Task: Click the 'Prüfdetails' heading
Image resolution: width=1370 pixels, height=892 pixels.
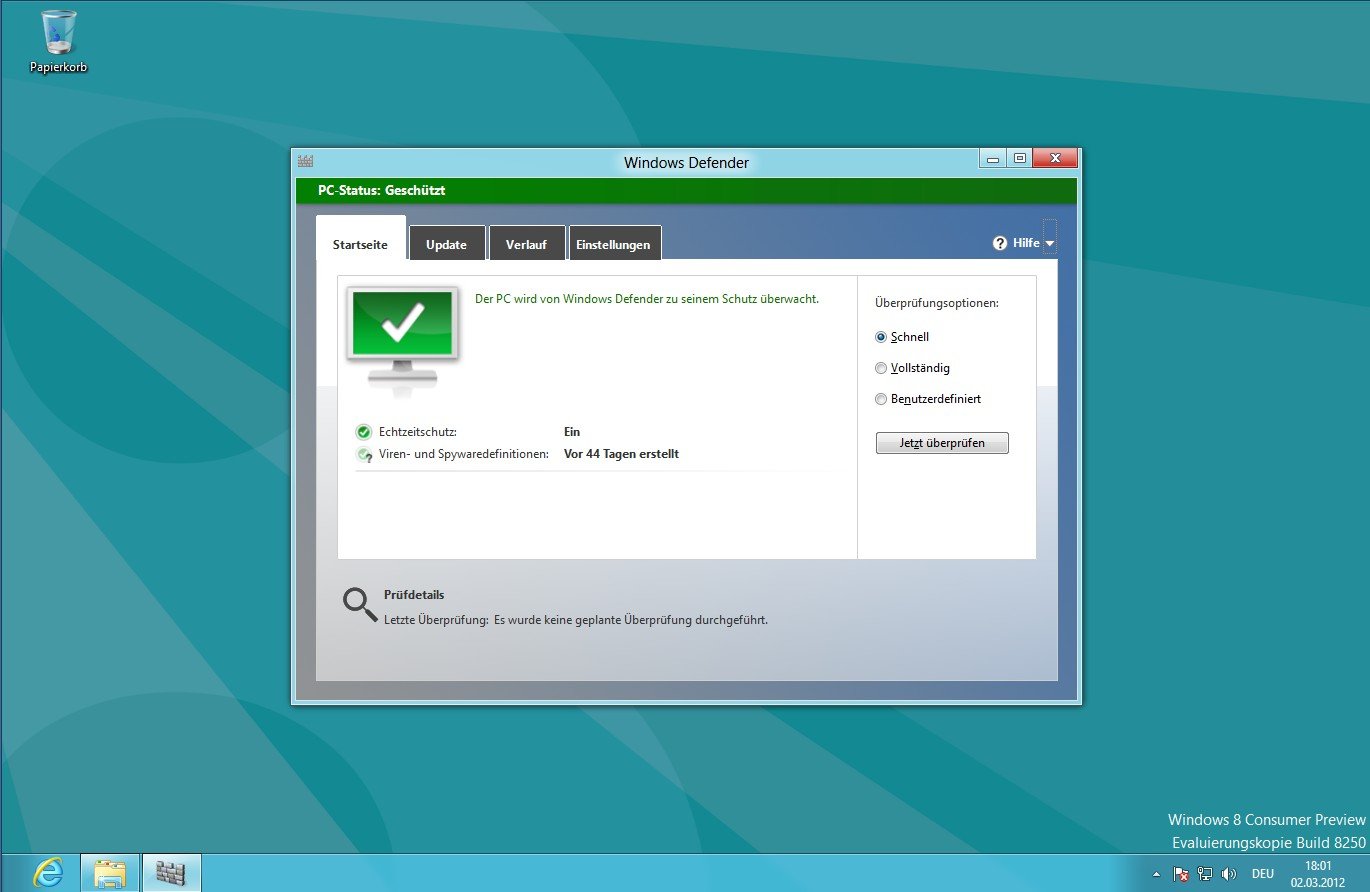Action: click(414, 595)
